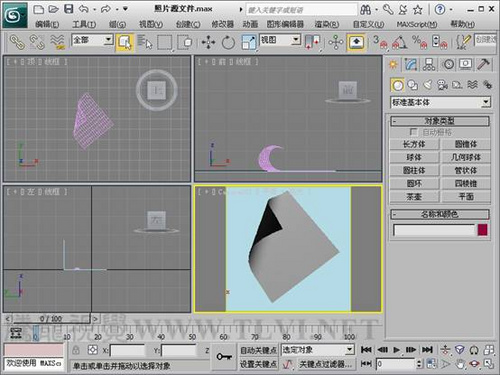
Task: Select the Helpers category icon
Action: 457,85
